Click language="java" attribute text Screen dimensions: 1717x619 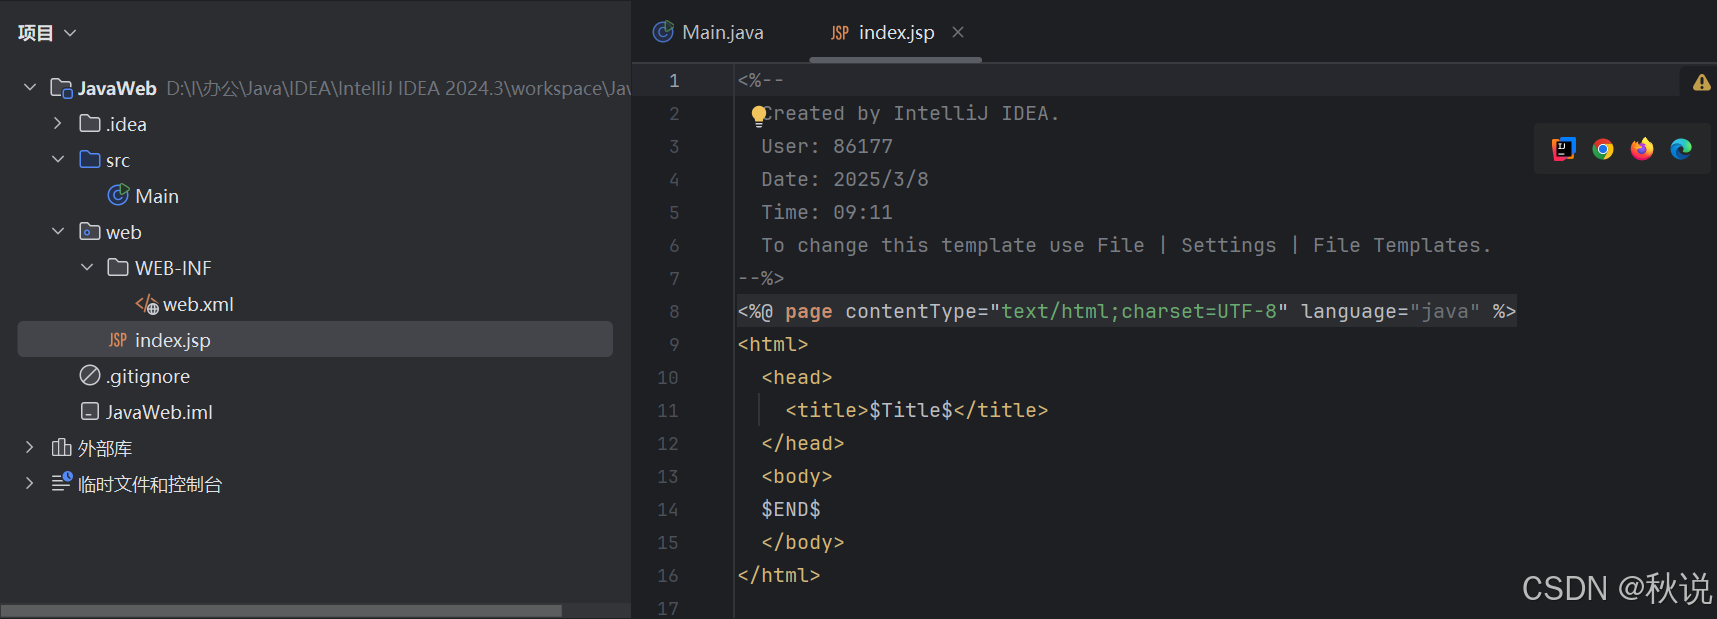[x=1391, y=311]
